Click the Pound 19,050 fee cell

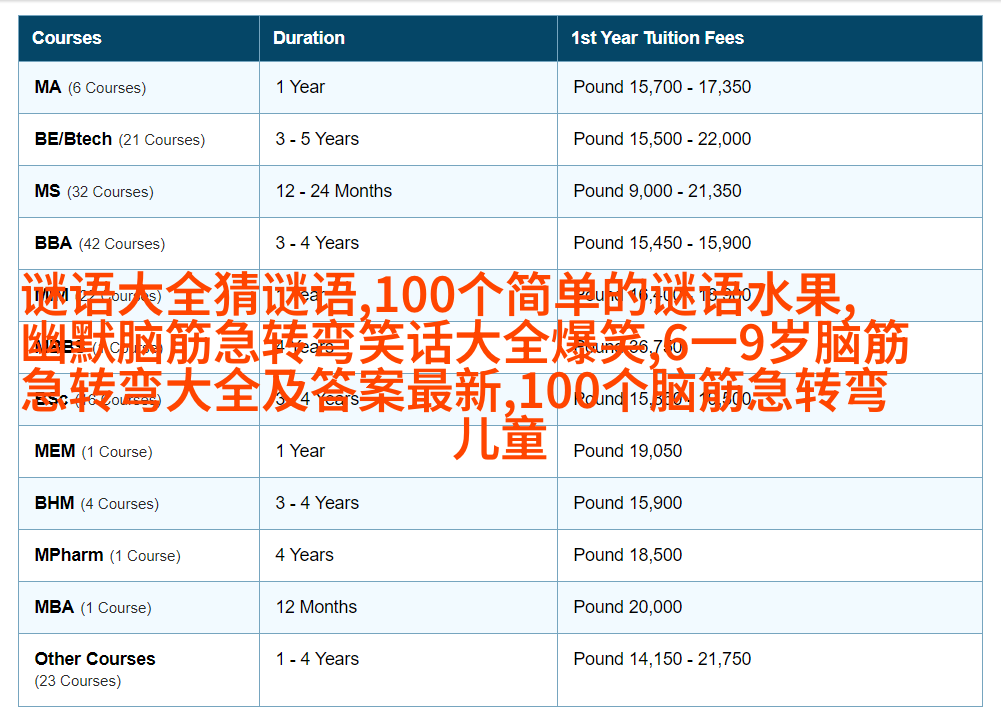click(x=628, y=451)
